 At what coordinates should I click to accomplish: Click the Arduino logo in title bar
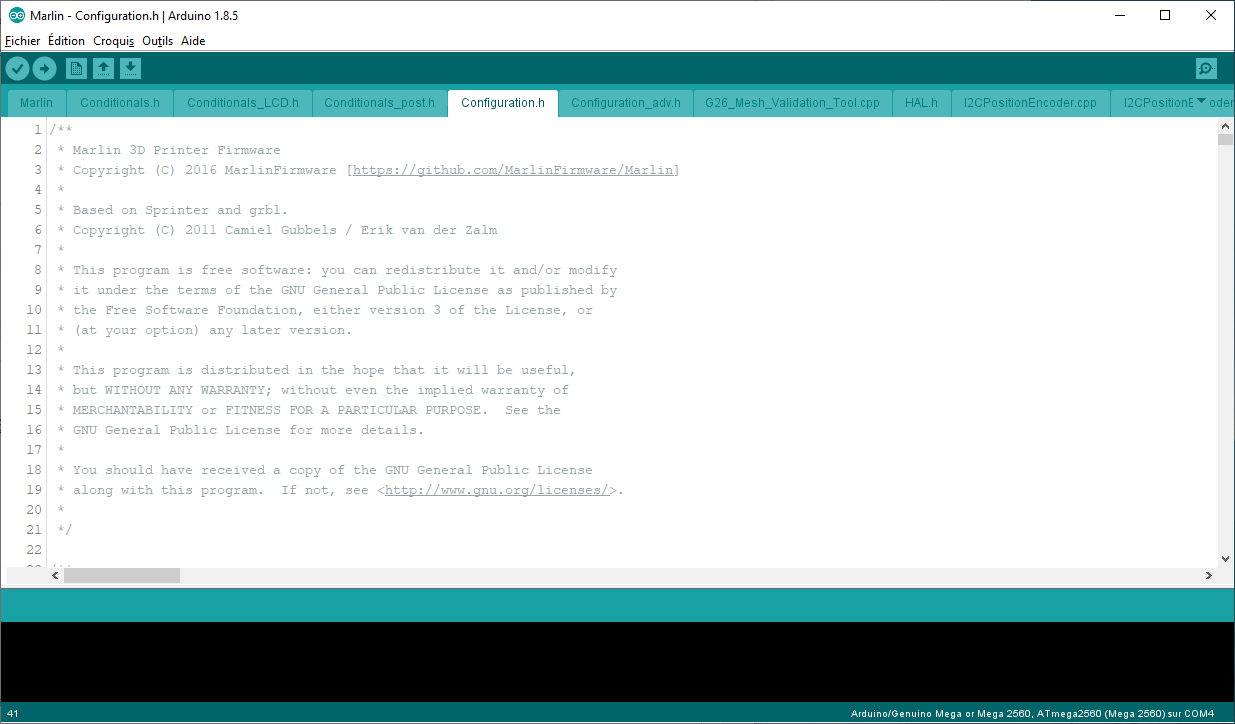(x=17, y=15)
